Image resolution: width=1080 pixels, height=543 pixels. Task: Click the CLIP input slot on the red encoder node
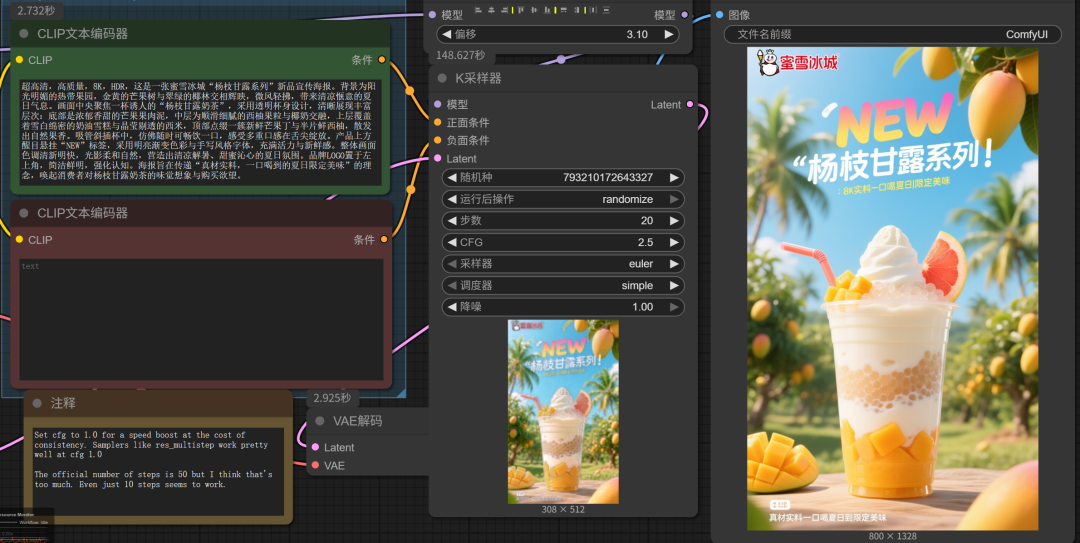19,239
